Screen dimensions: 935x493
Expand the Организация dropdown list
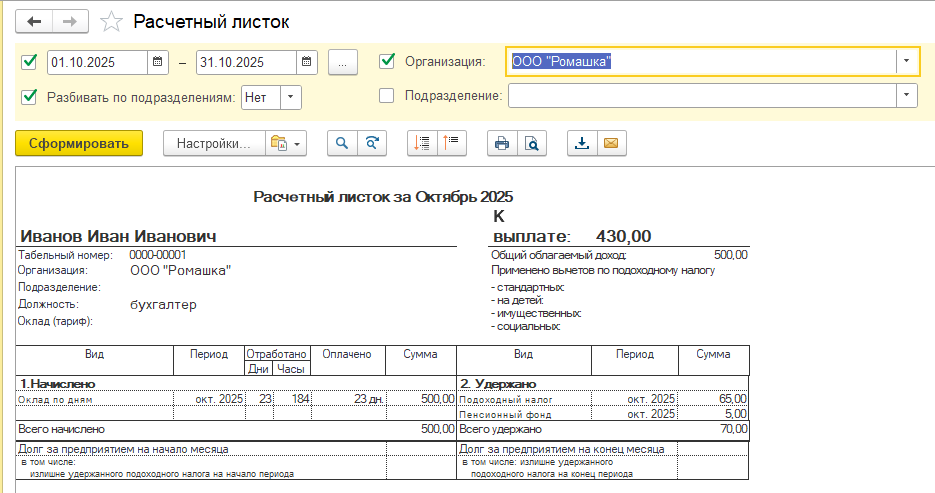click(x=906, y=62)
